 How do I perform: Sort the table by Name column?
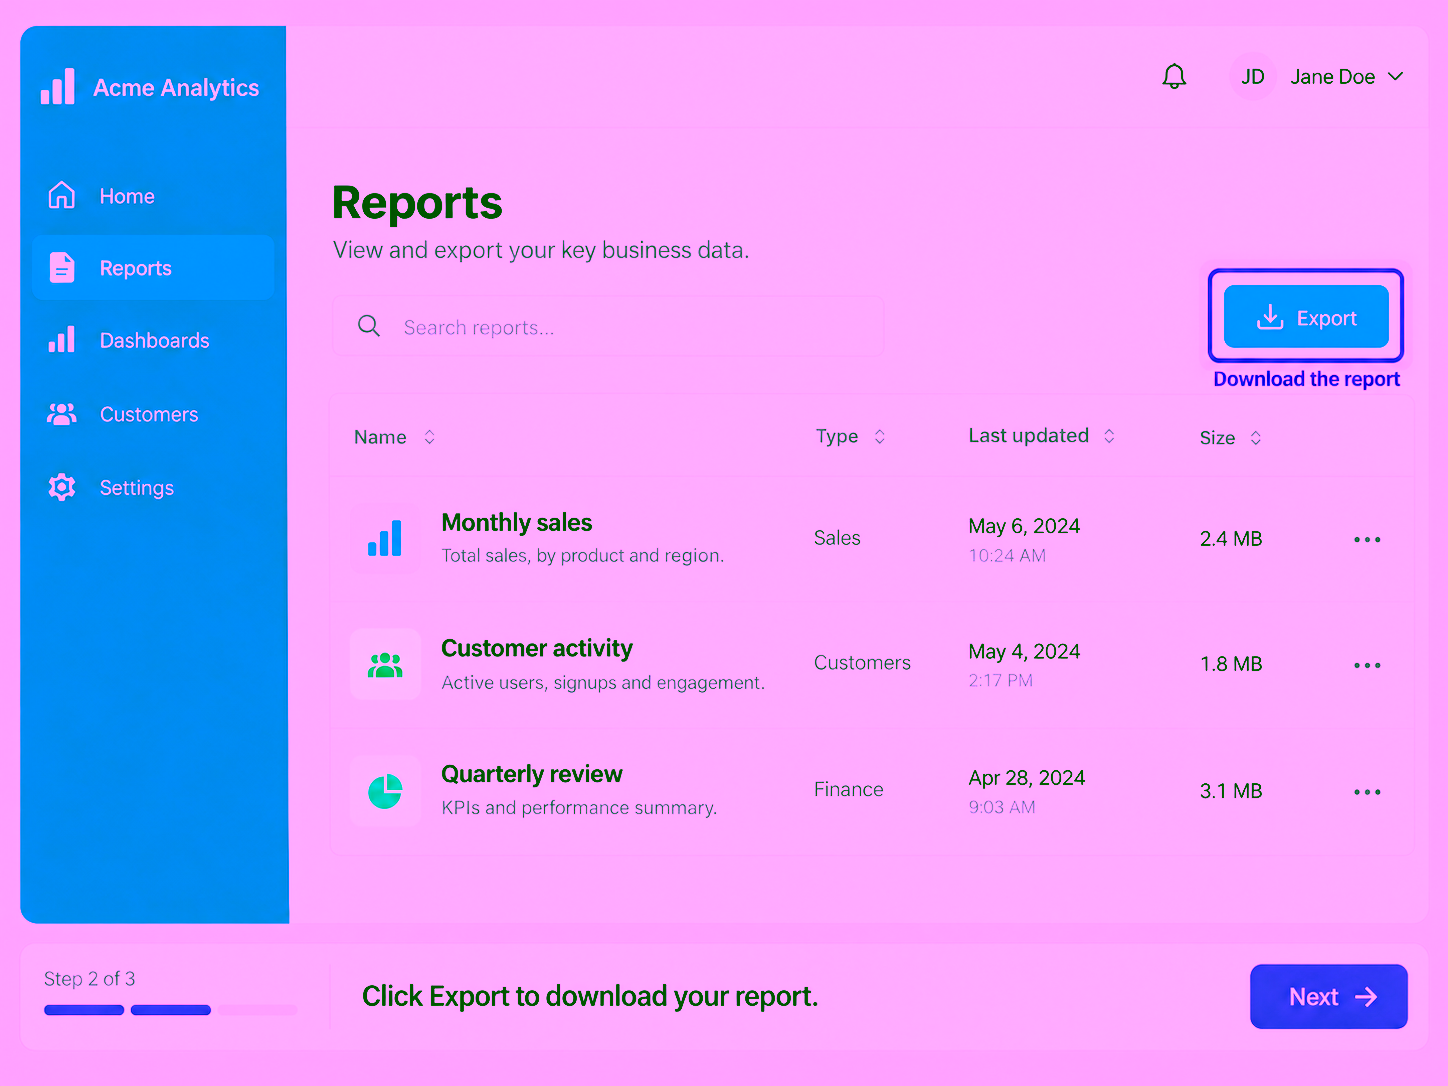(x=395, y=437)
